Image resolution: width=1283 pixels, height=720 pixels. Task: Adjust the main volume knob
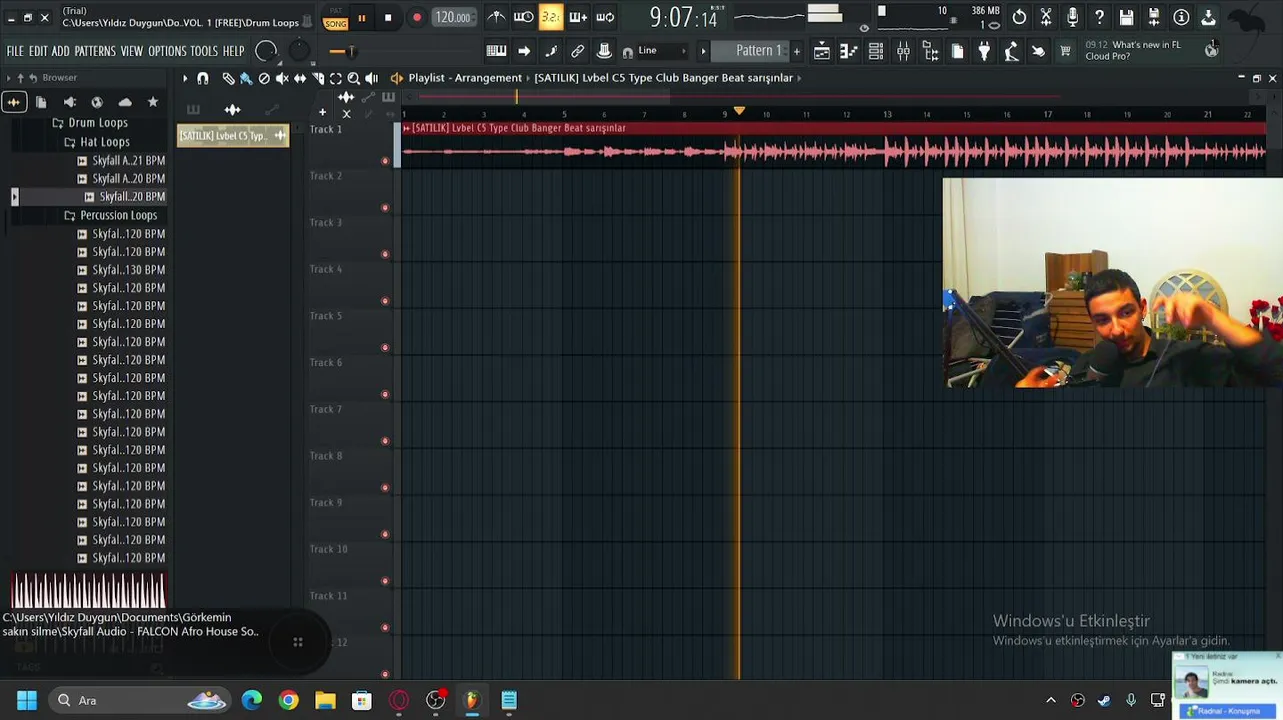point(266,50)
